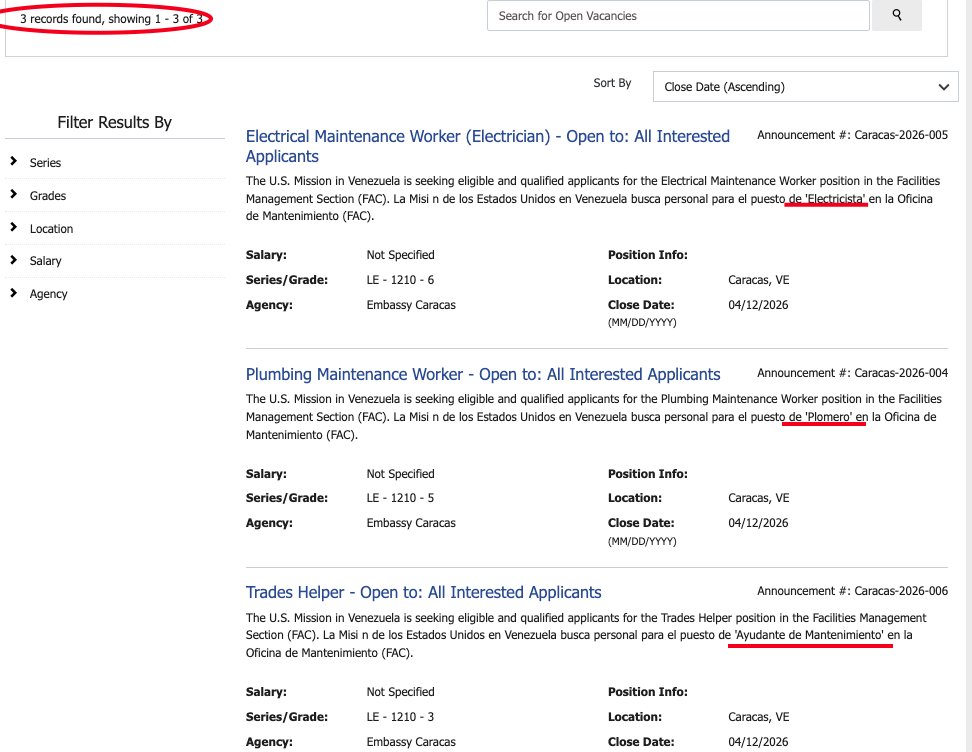Click series/grade value LE - 1210 - 5

point(400,498)
